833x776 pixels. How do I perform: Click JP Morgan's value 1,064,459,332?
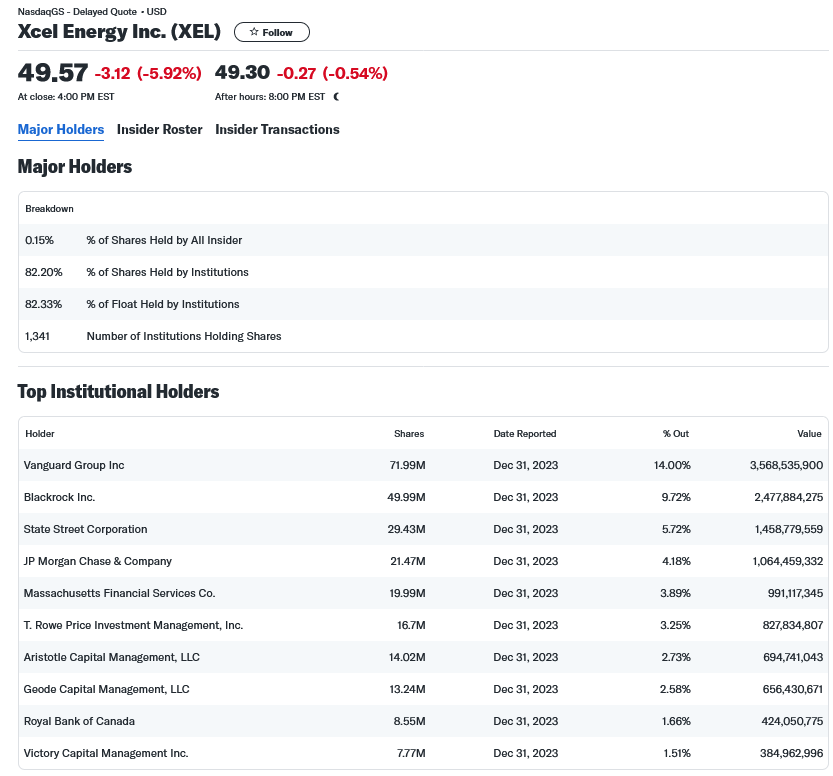point(788,561)
